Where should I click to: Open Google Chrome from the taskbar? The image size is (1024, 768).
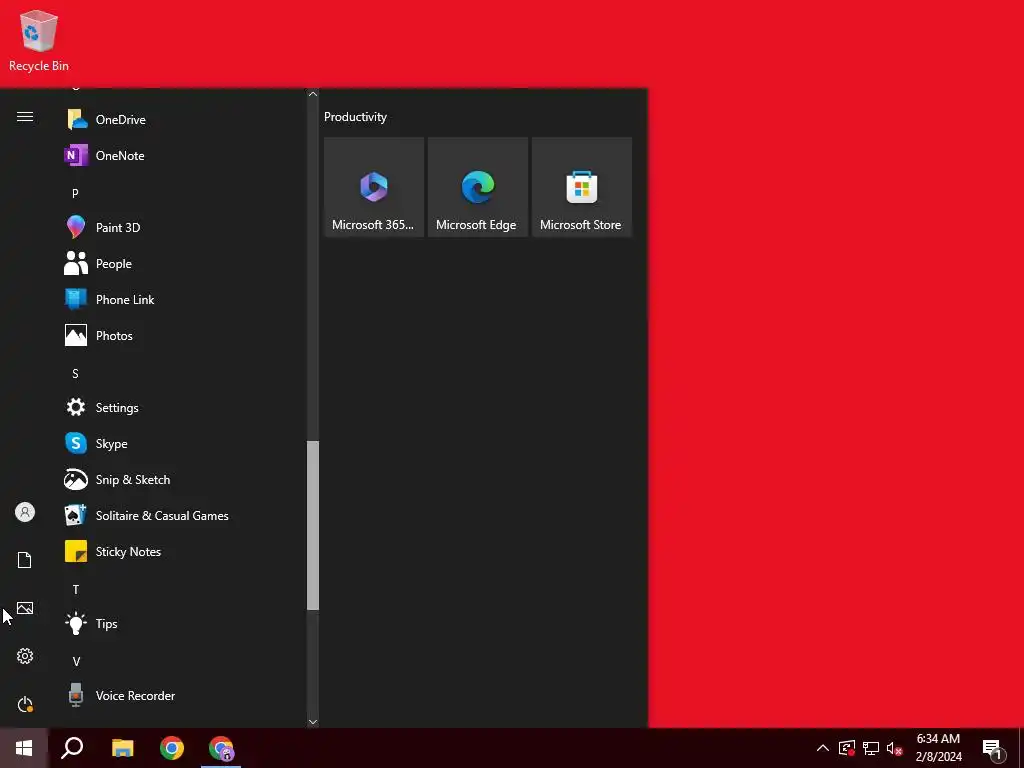(172, 748)
